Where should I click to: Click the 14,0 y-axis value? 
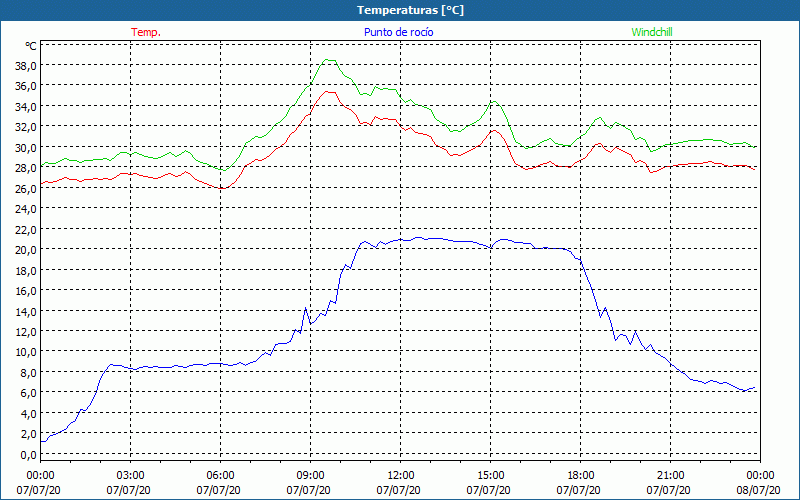(x=26, y=311)
